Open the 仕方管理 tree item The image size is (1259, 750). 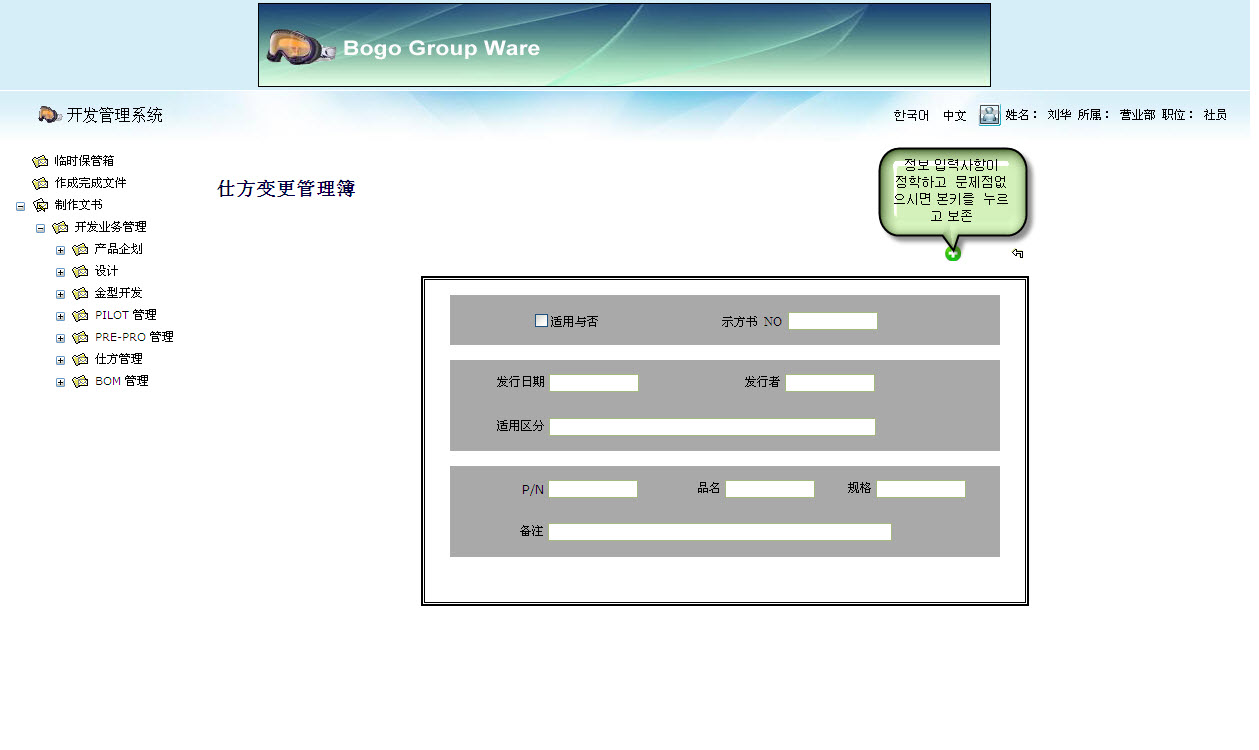pyautogui.click(x=118, y=359)
